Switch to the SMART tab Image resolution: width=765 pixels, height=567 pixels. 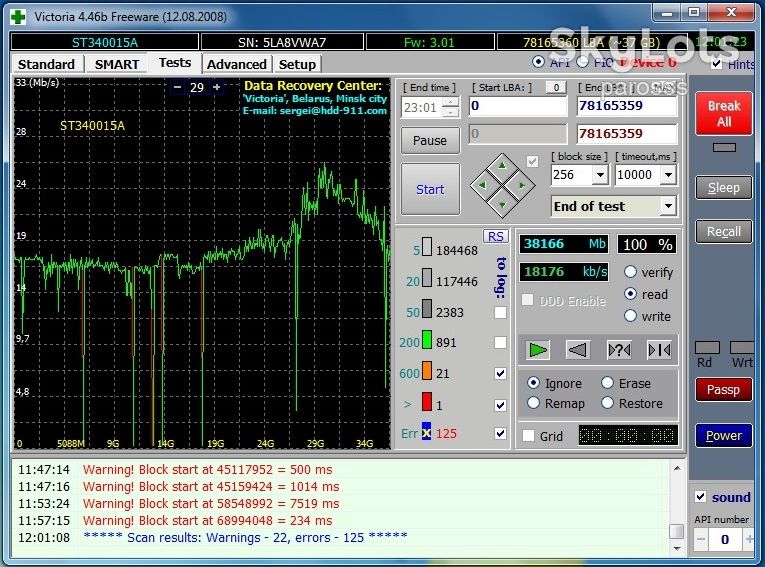point(117,64)
